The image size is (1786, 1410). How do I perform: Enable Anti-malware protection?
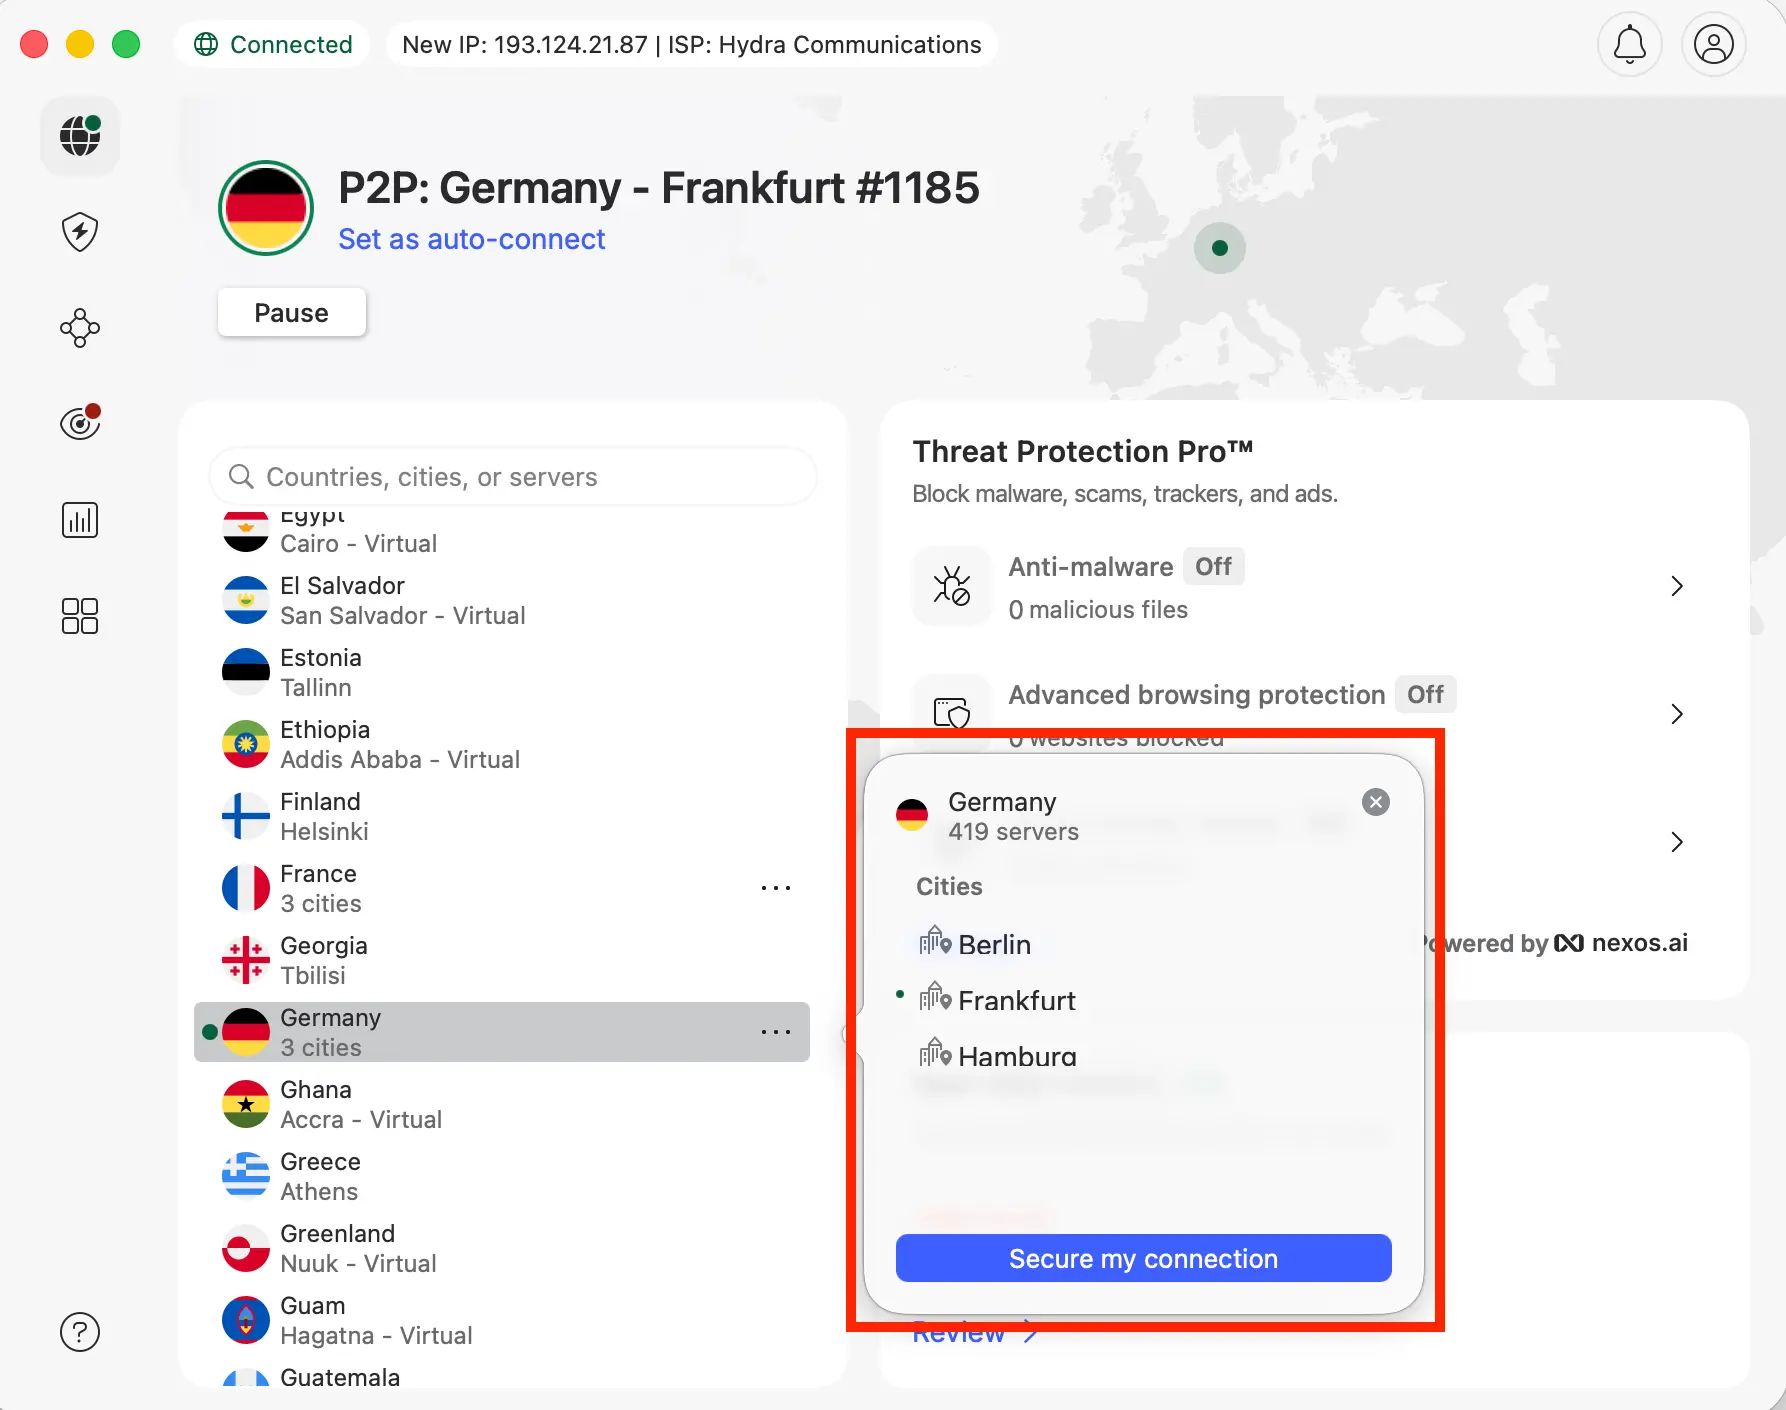pyautogui.click(x=1213, y=566)
